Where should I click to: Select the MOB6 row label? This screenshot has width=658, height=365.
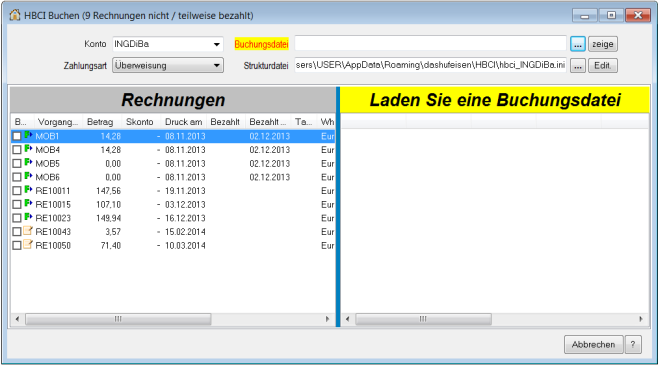coord(47,177)
